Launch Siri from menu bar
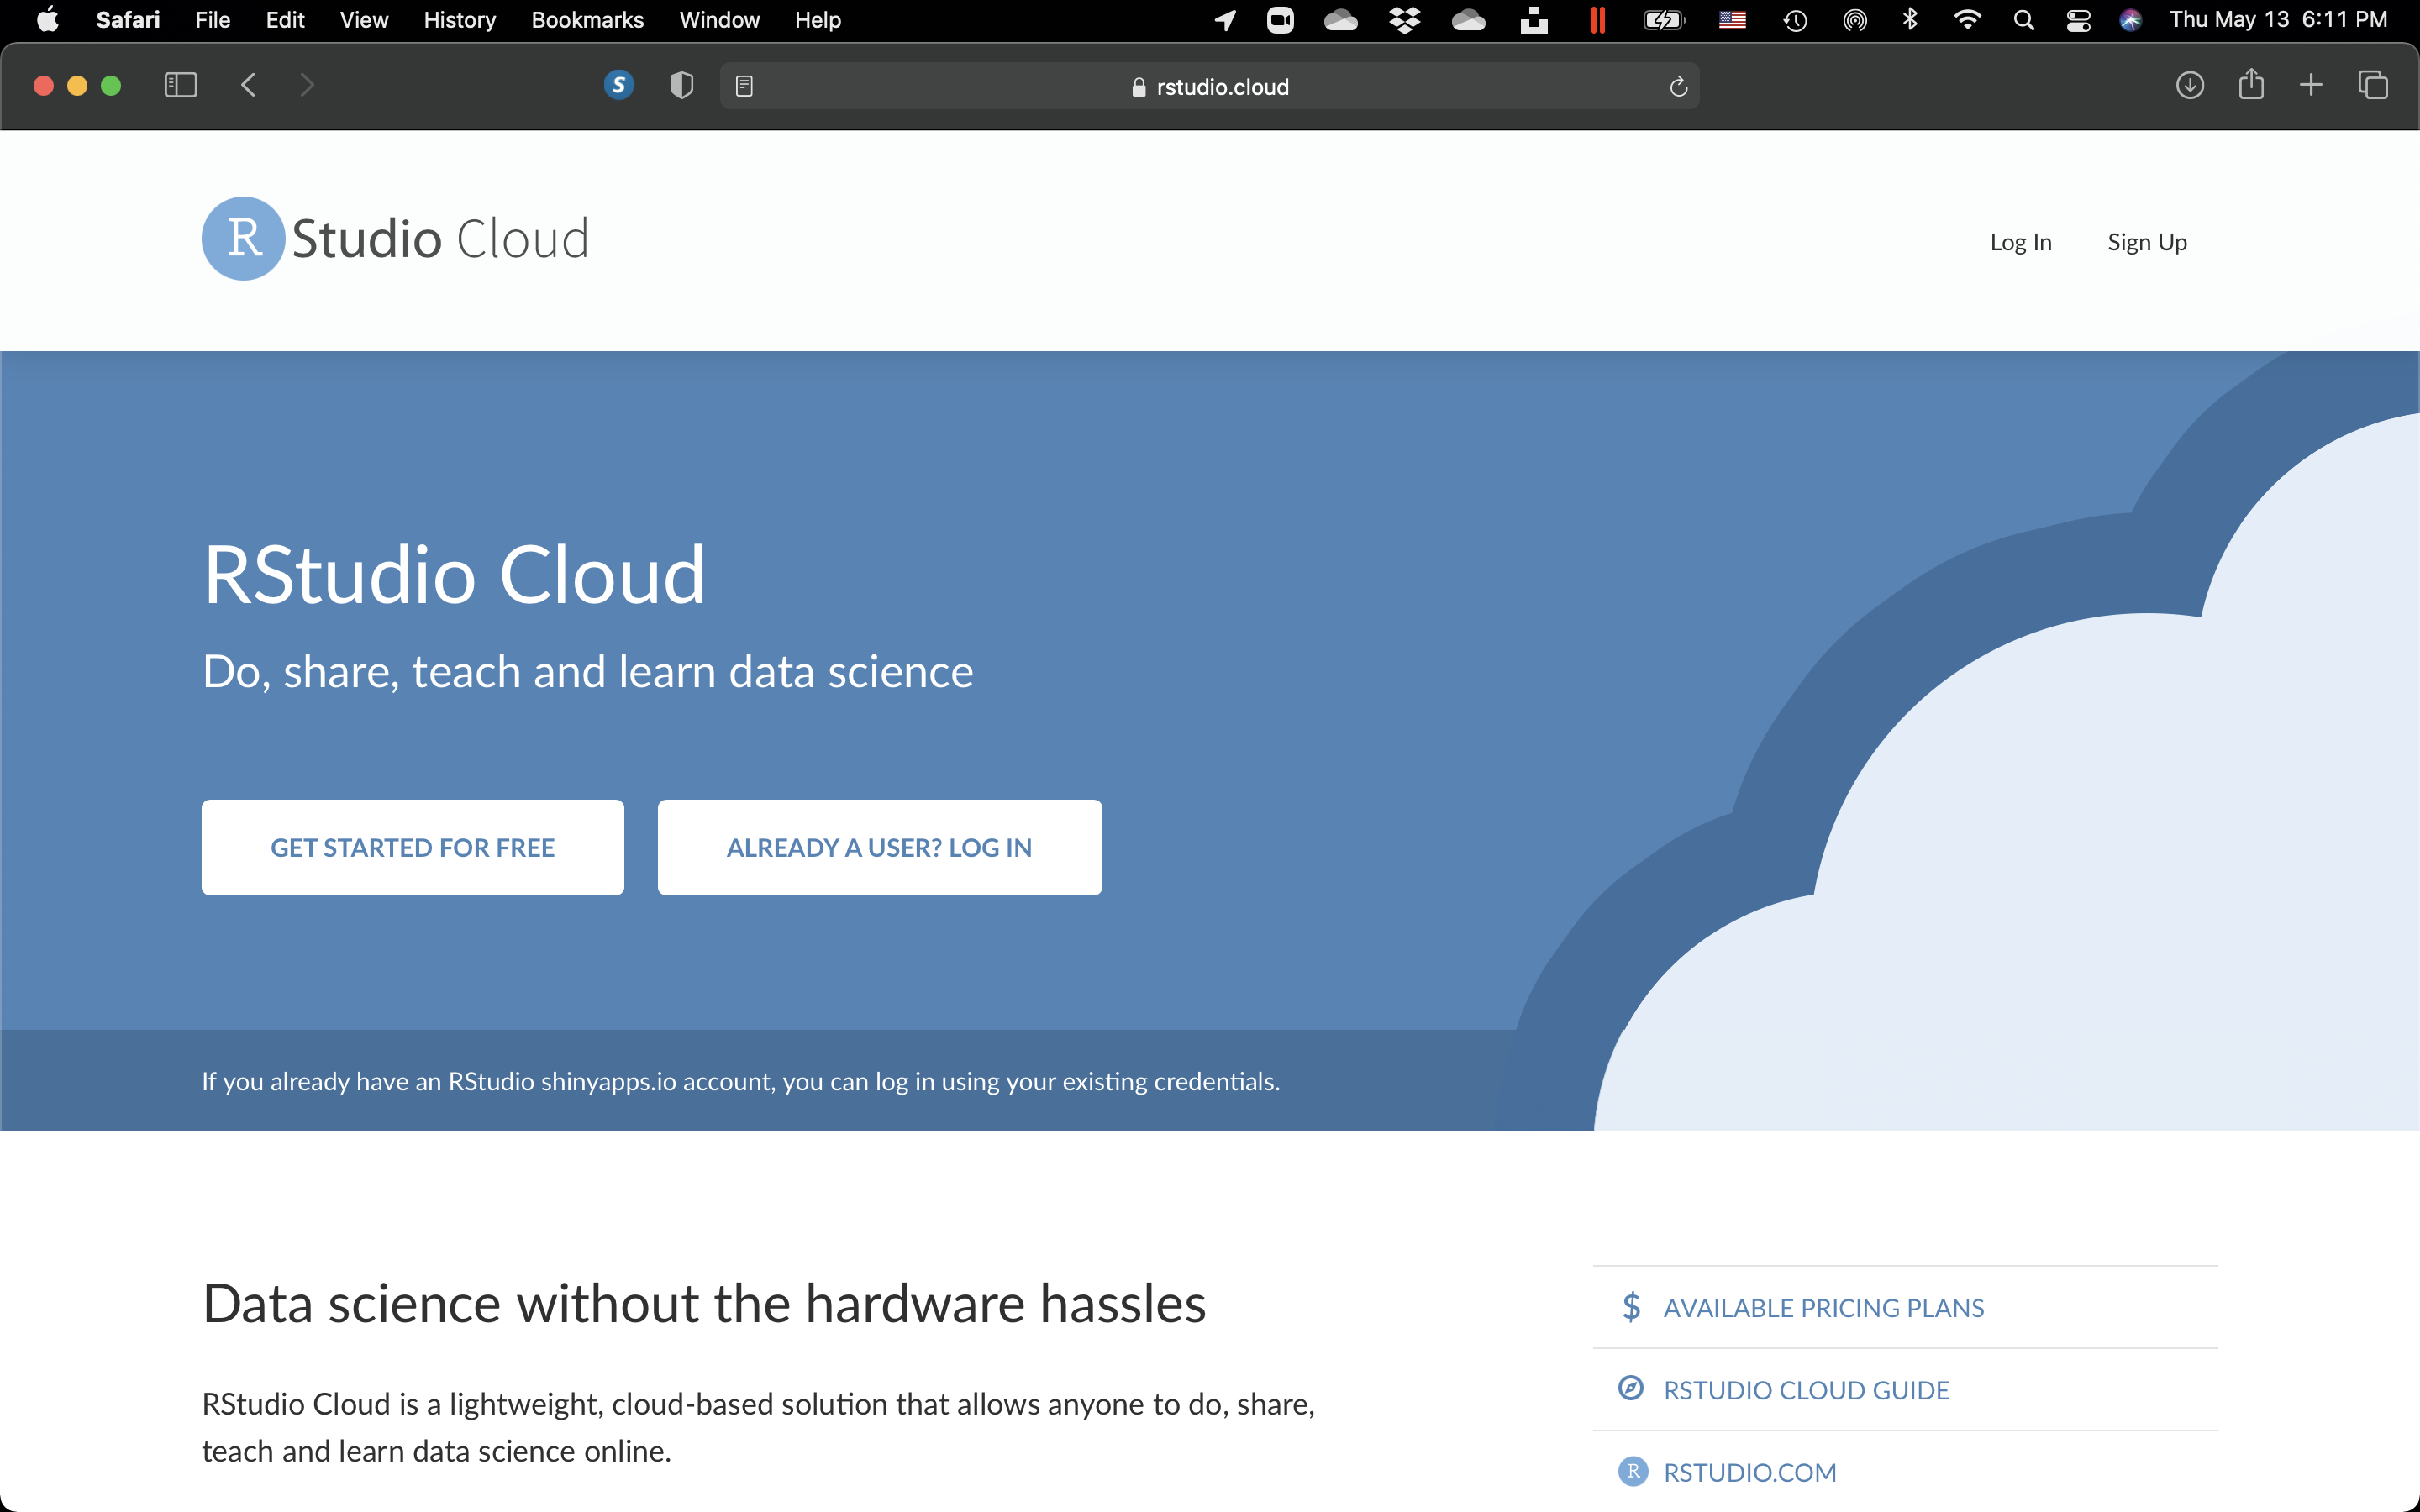Screen dimensions: 2420x1512 coord(2130,20)
